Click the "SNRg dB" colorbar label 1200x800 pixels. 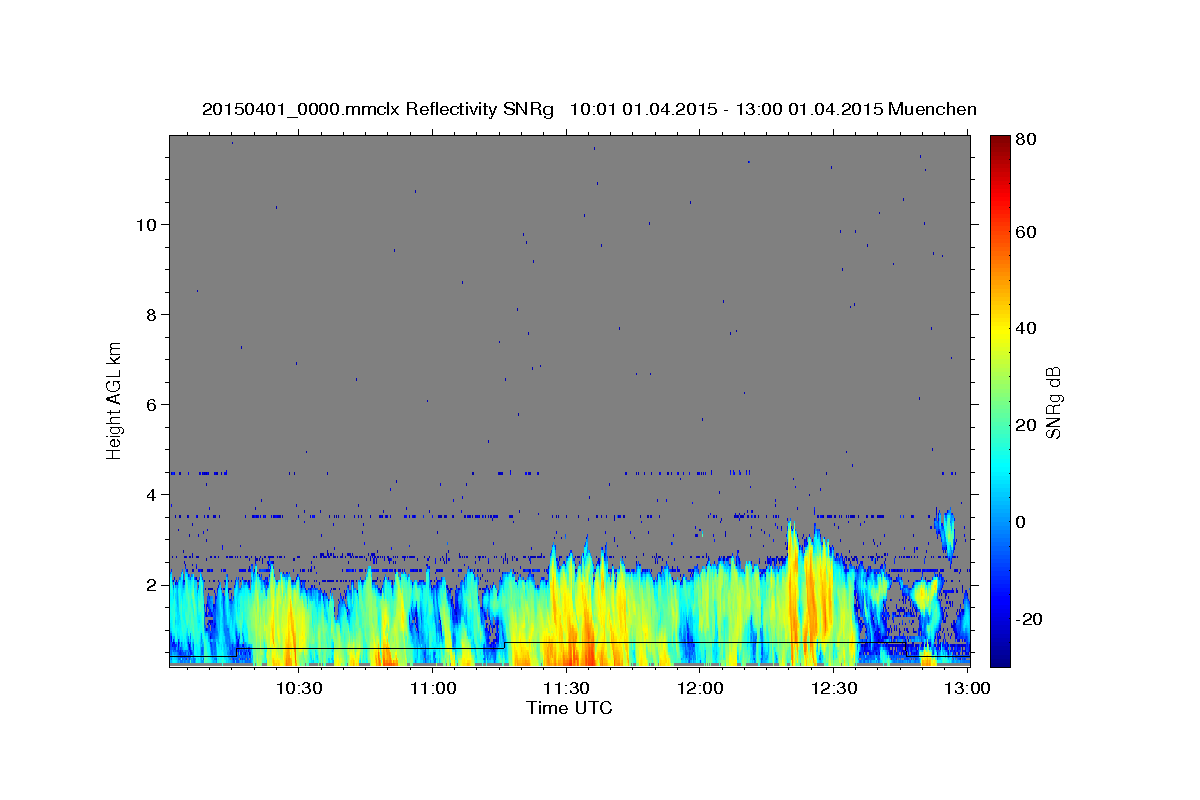click(x=1053, y=402)
